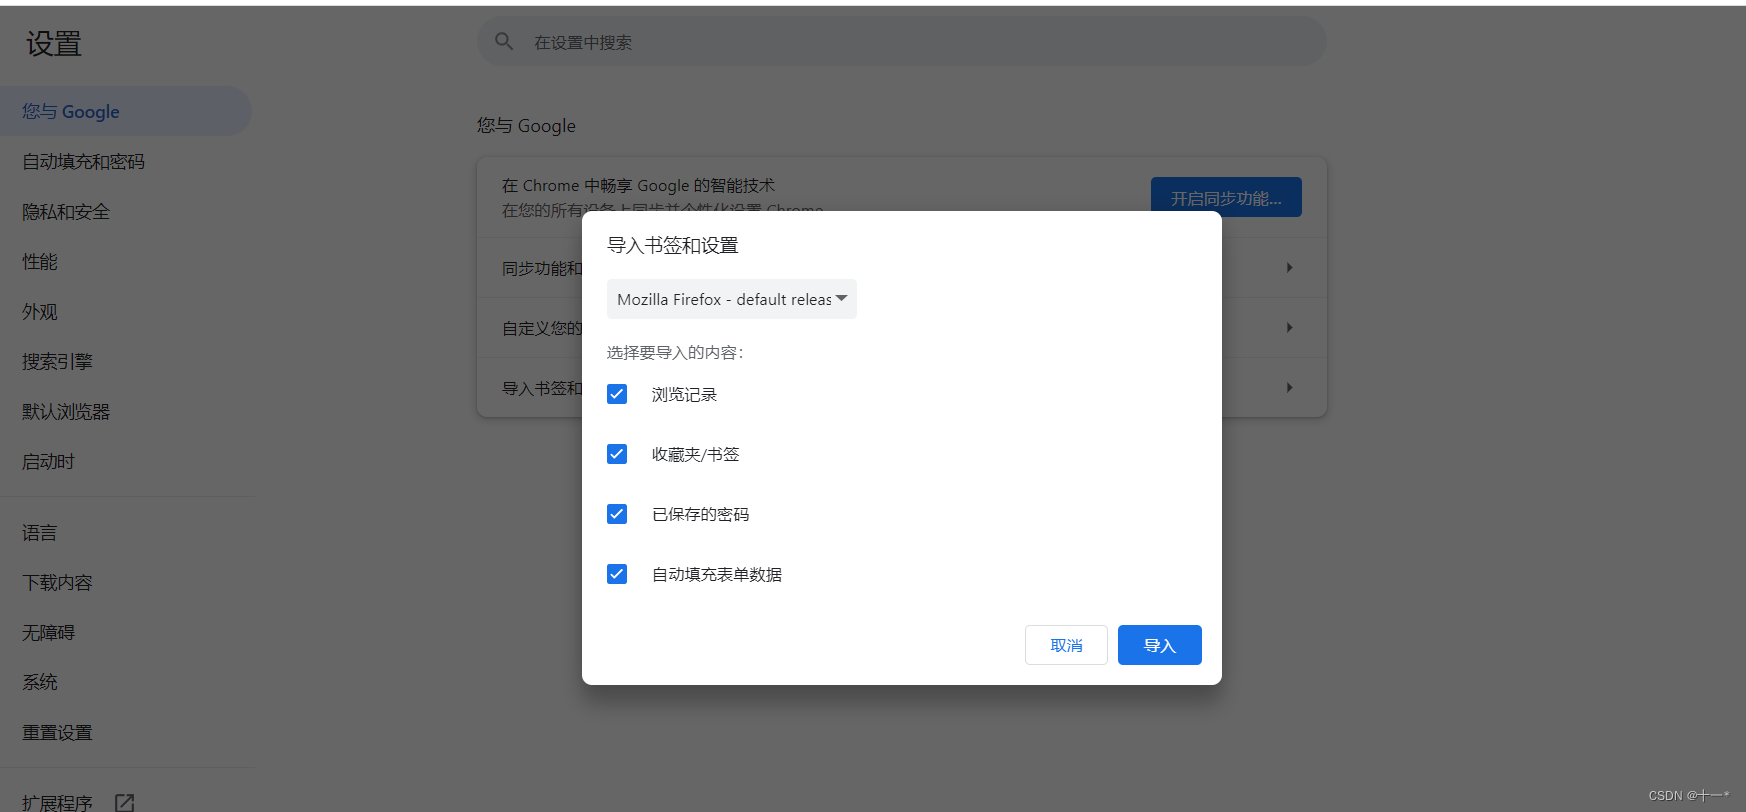
Task: Focus the 在设置中搜索 search field
Action: click(902, 41)
